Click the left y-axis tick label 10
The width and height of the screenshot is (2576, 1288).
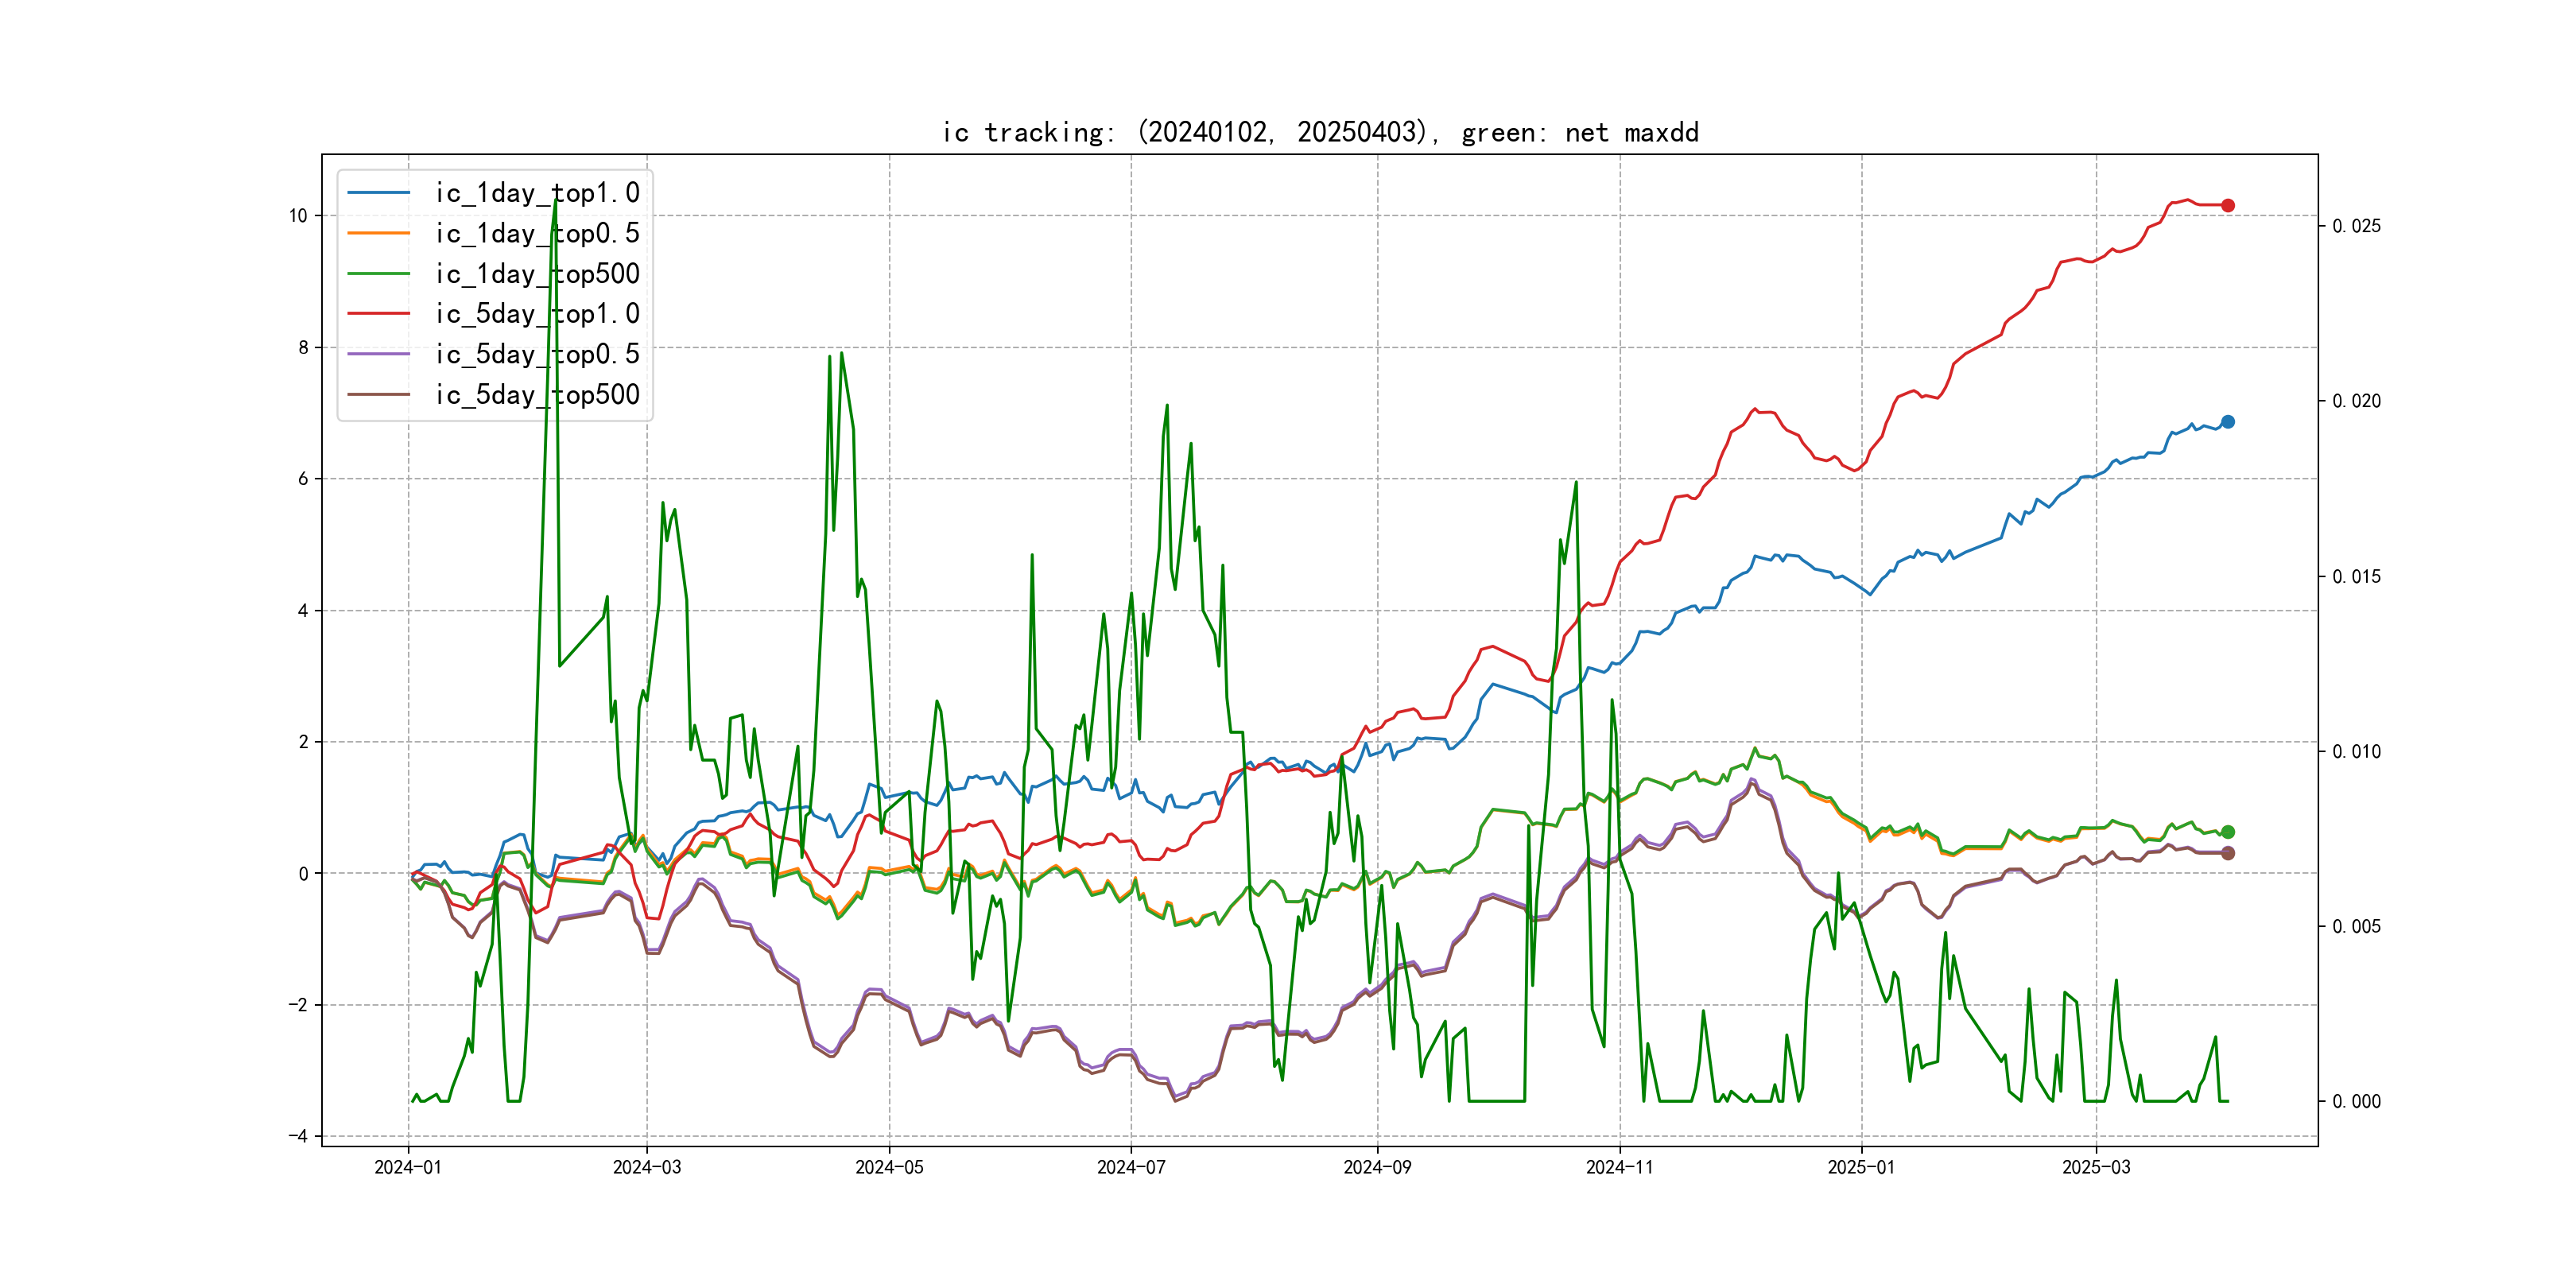coord(298,216)
